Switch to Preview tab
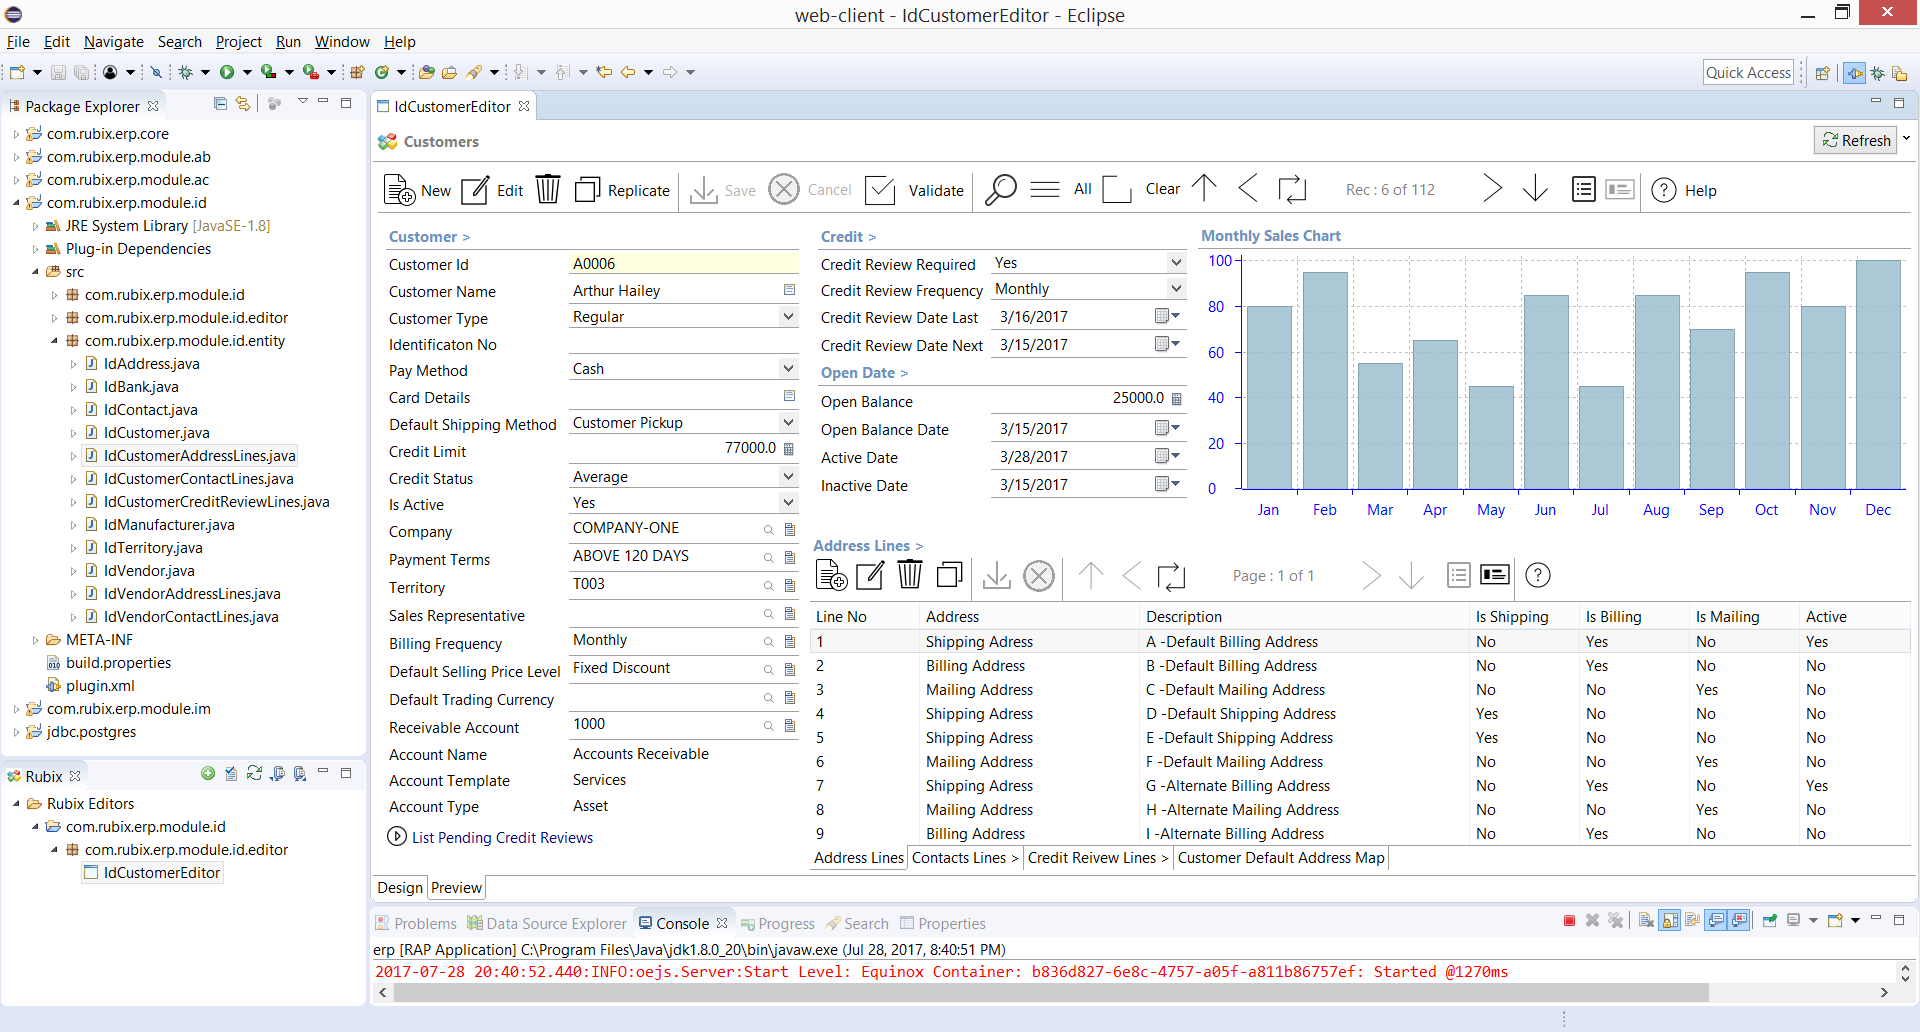Viewport: 1920px width, 1032px height. [x=456, y=887]
